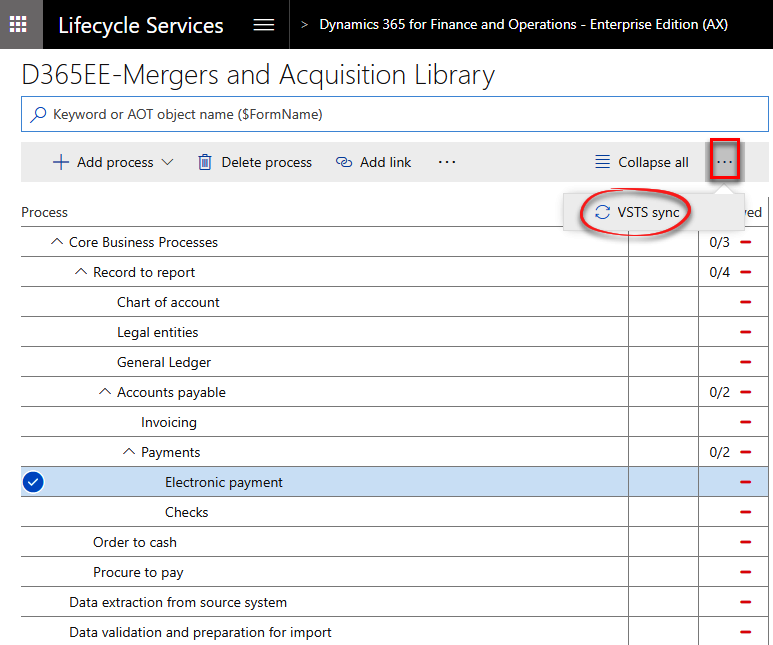The width and height of the screenshot is (773, 645).
Task: Click the Add process plus icon
Action: tap(61, 162)
